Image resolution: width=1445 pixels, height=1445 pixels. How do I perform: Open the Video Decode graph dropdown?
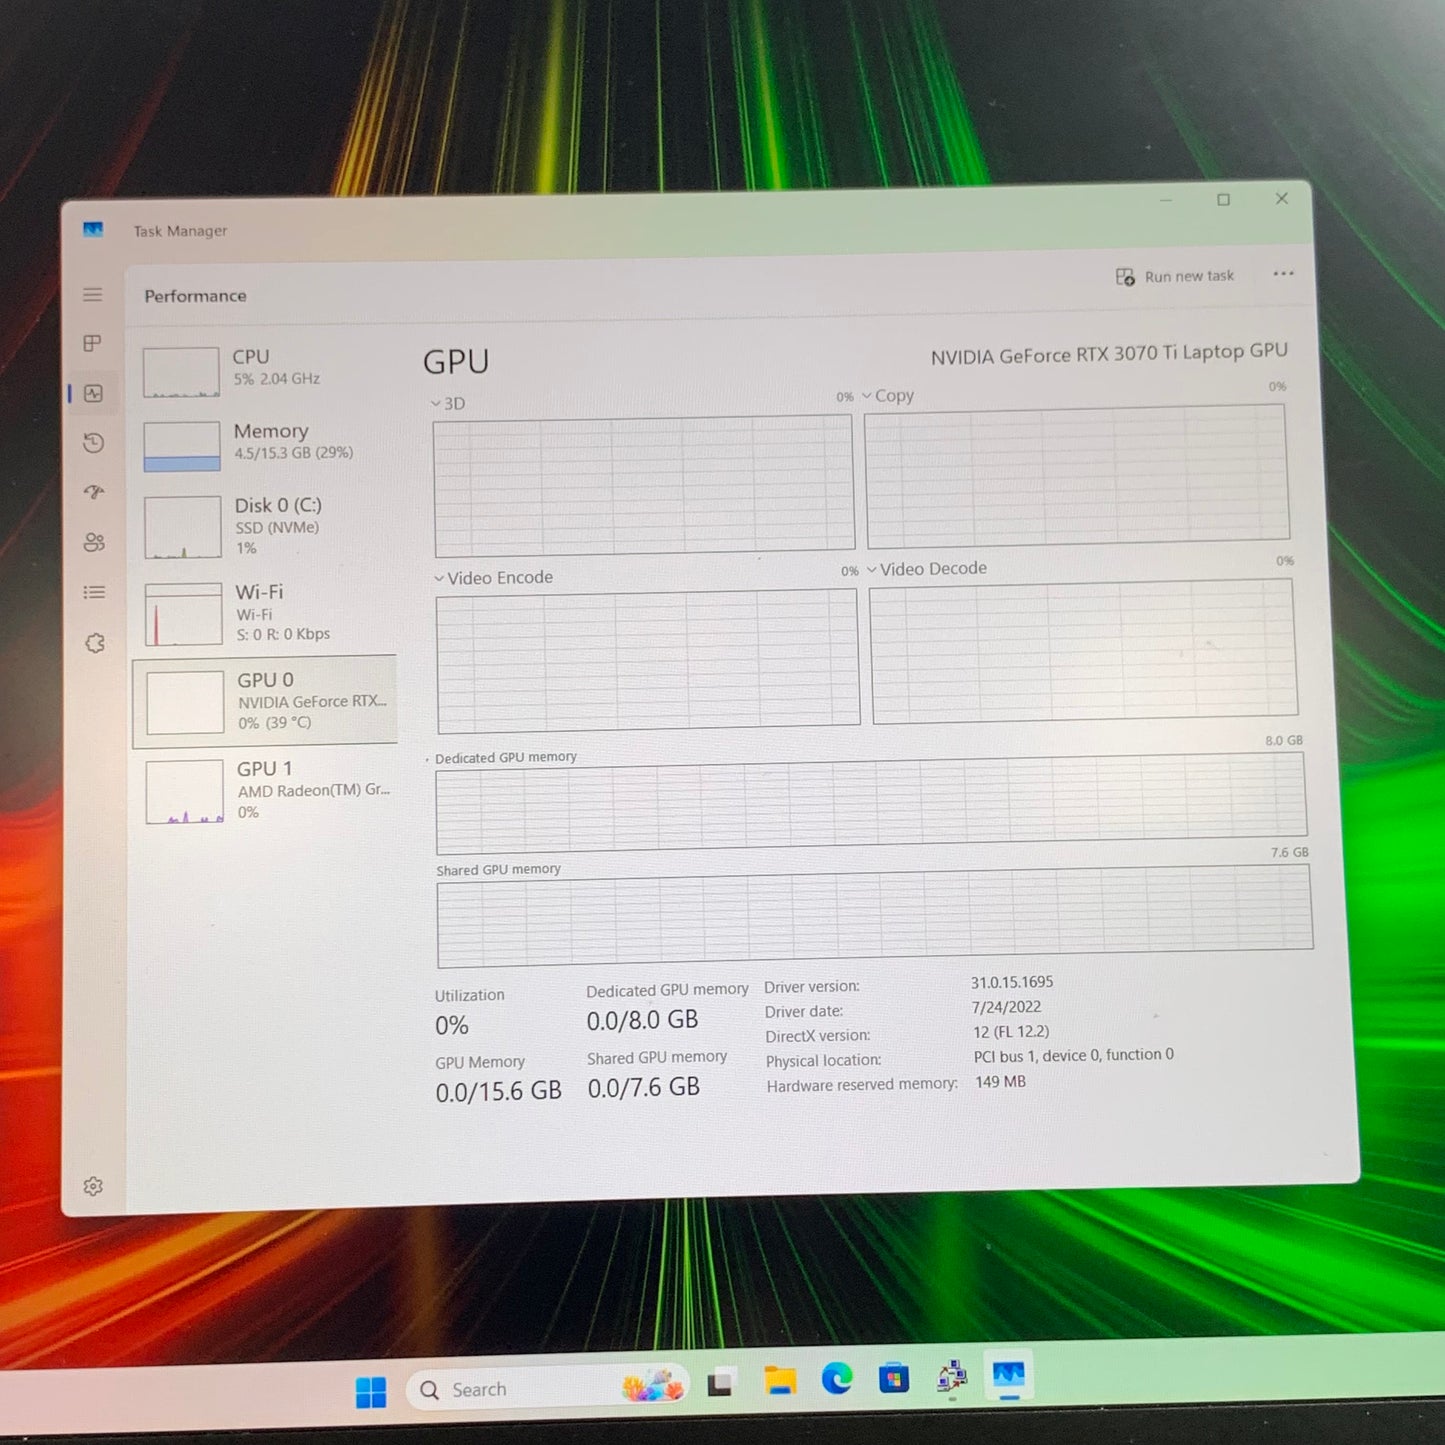(927, 568)
